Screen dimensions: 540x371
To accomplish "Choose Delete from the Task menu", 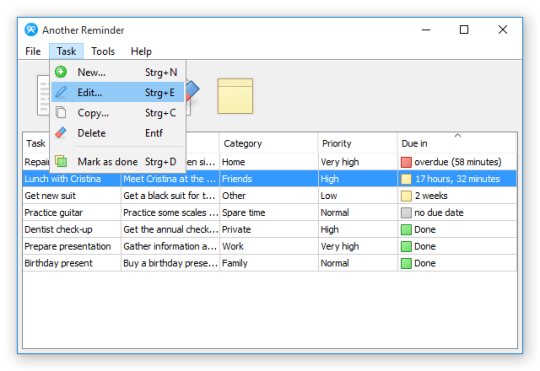I will 117,133.
